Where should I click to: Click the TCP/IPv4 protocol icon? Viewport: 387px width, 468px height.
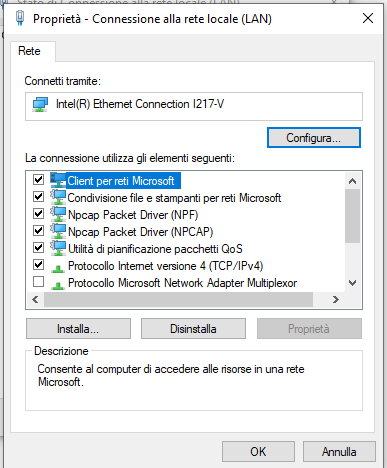[58, 267]
